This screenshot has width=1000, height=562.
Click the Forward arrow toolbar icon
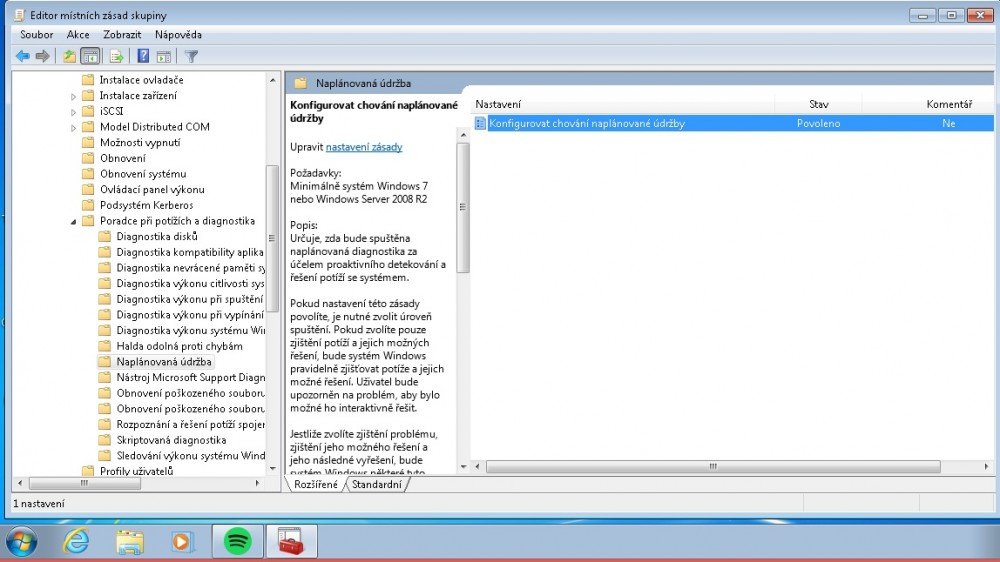tap(42, 56)
